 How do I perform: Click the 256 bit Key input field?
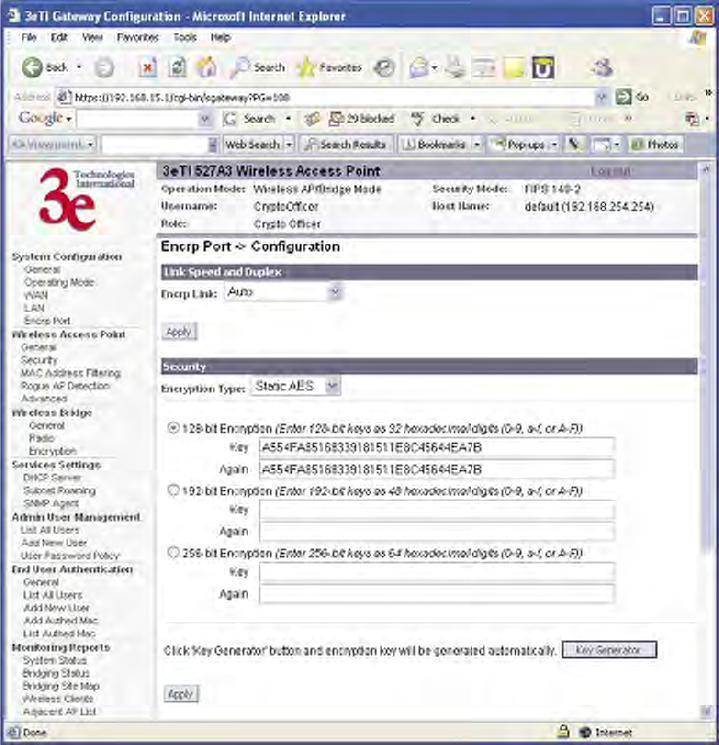point(437,572)
